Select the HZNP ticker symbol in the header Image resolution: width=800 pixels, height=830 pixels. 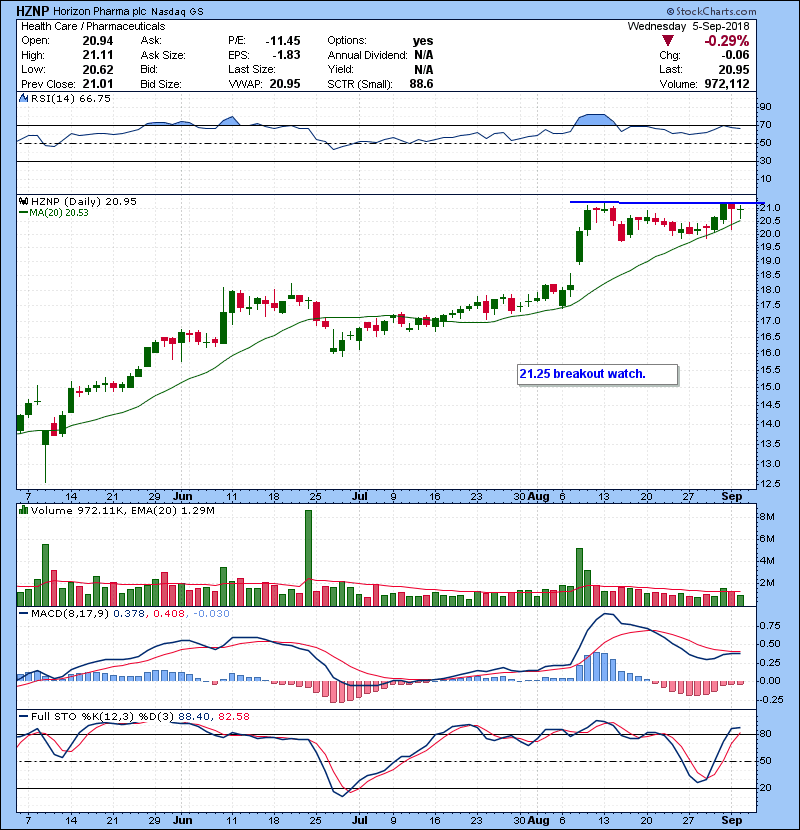coord(33,11)
